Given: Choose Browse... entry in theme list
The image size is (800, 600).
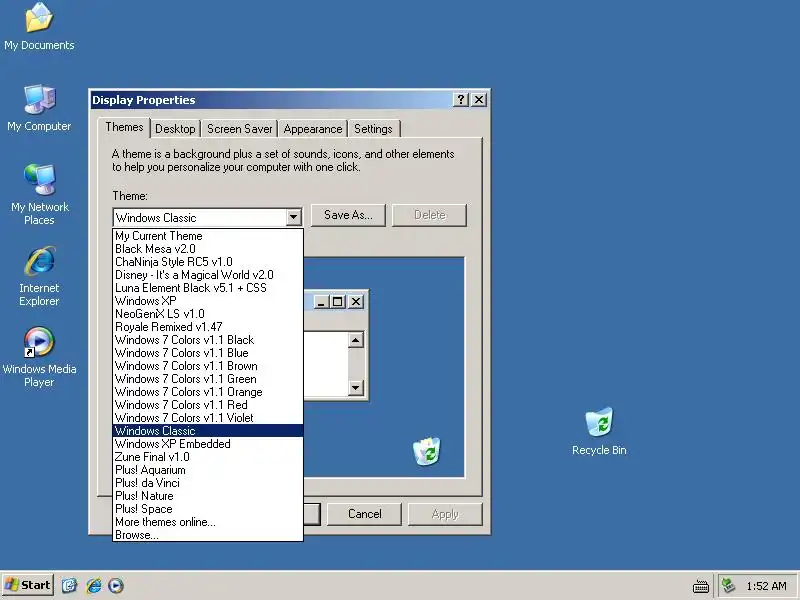Looking at the screenshot, I should pyautogui.click(x=208, y=535).
